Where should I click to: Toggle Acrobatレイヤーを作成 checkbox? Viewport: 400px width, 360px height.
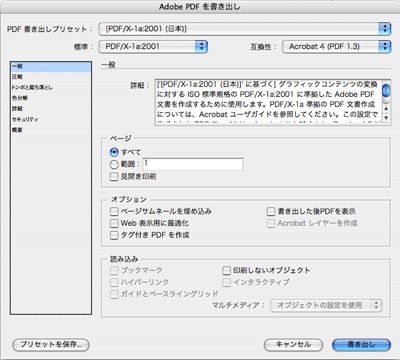[x=271, y=223]
